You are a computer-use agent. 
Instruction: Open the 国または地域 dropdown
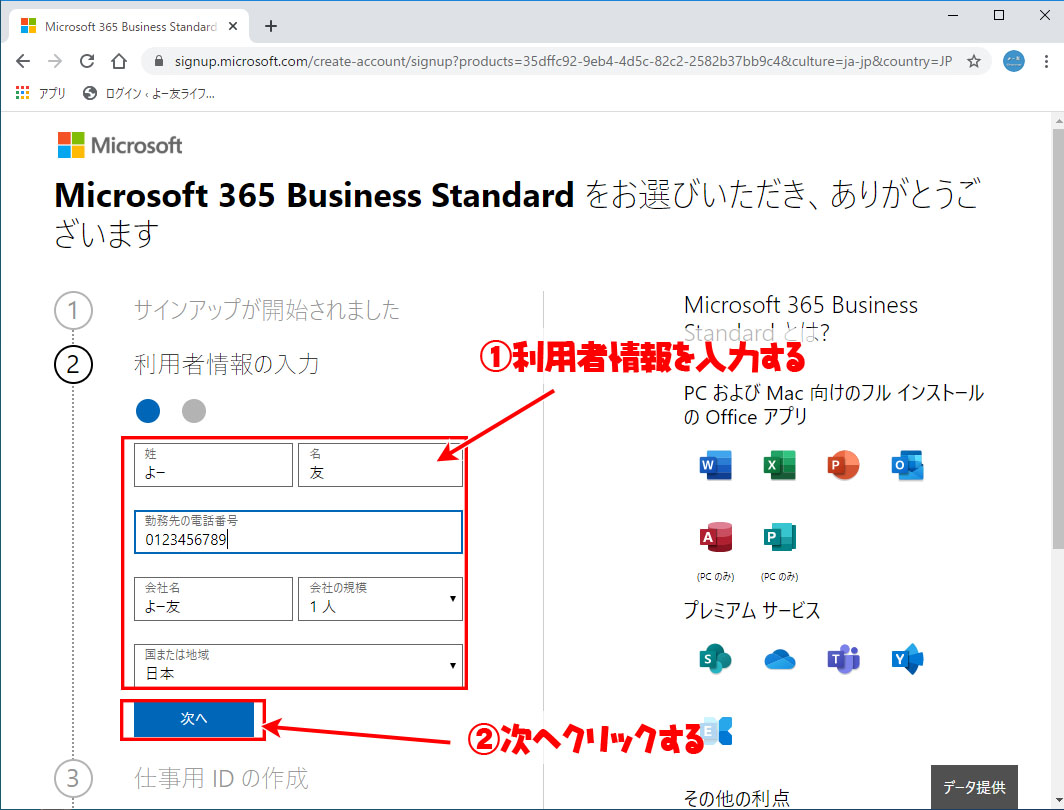298,666
